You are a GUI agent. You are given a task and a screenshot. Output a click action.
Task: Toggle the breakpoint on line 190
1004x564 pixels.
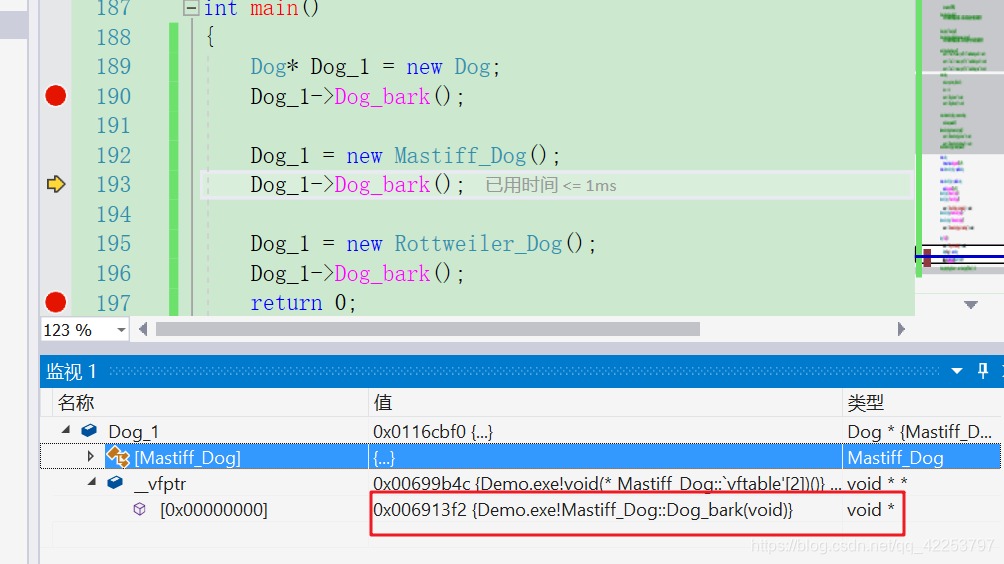56,96
